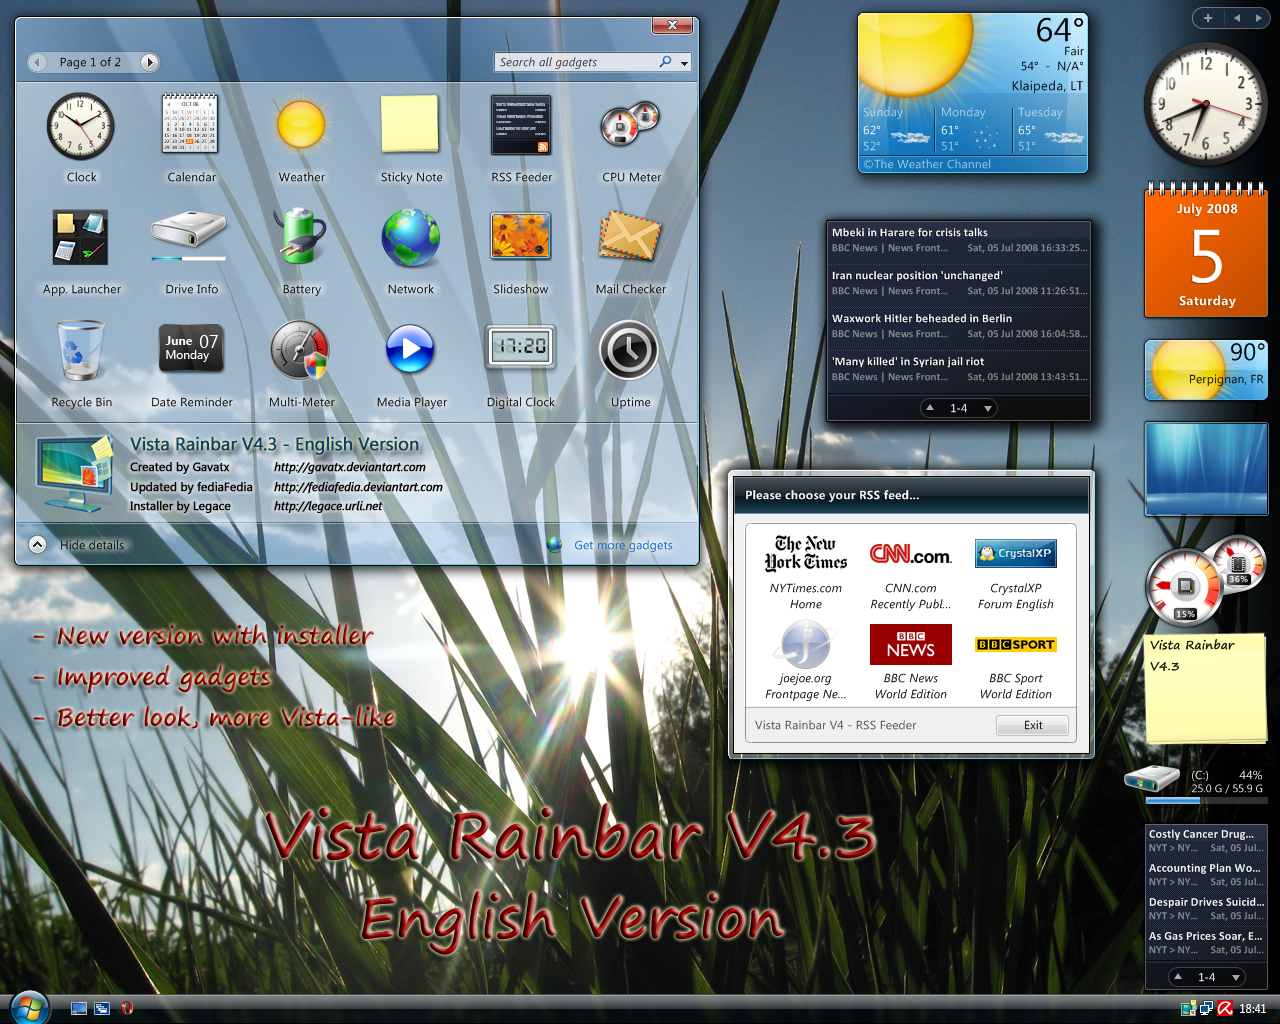Viewport: 1280px width, 1024px height.
Task: Go to next gadget page
Action: pos(149,62)
